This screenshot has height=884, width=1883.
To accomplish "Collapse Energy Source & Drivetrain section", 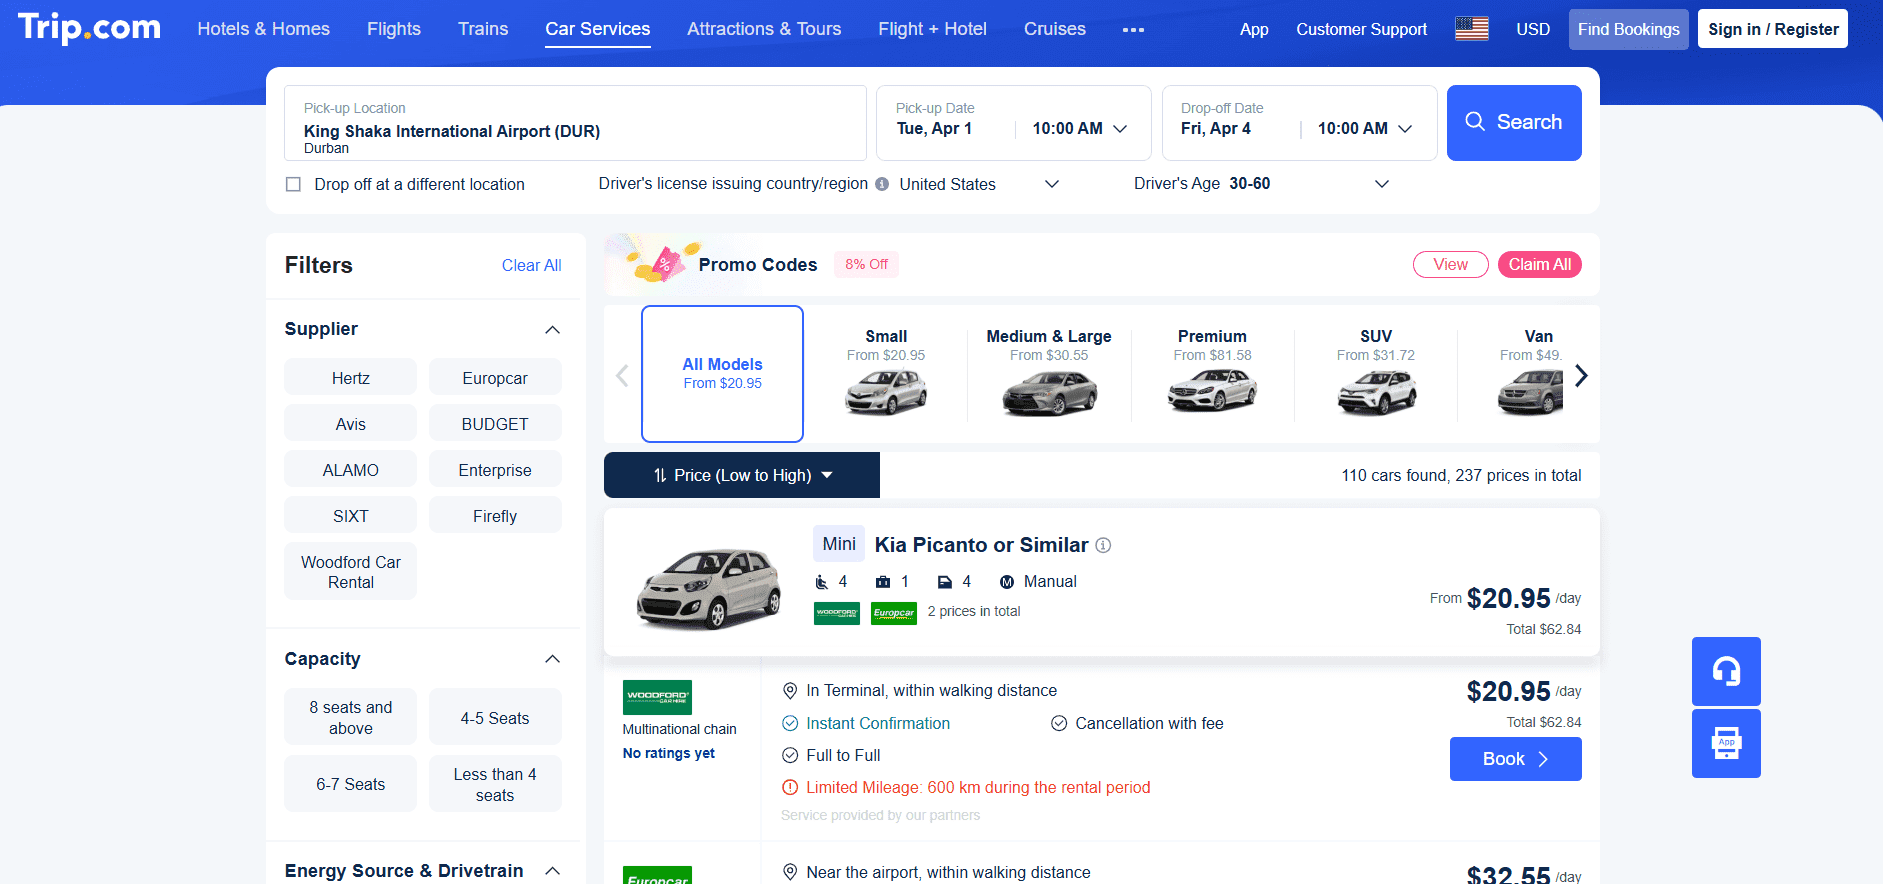I will [x=552, y=871].
